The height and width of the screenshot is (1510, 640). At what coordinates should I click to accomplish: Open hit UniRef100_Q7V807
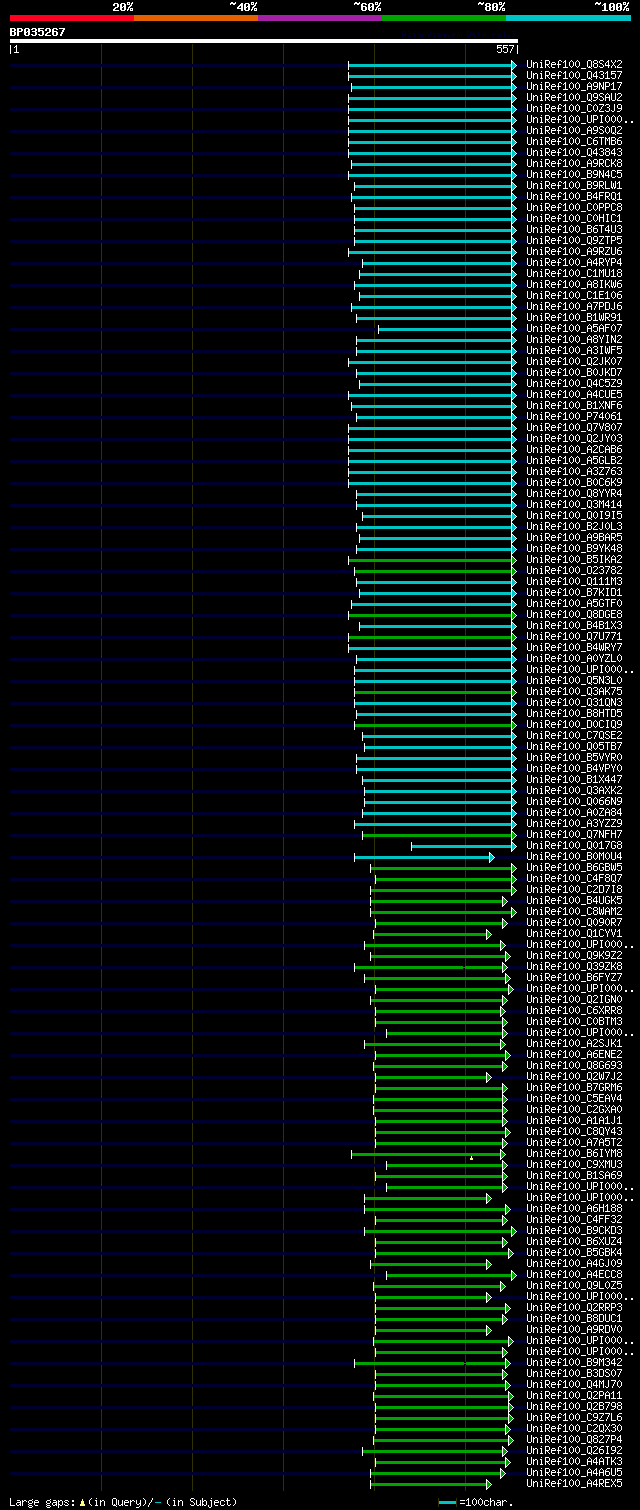click(574, 427)
